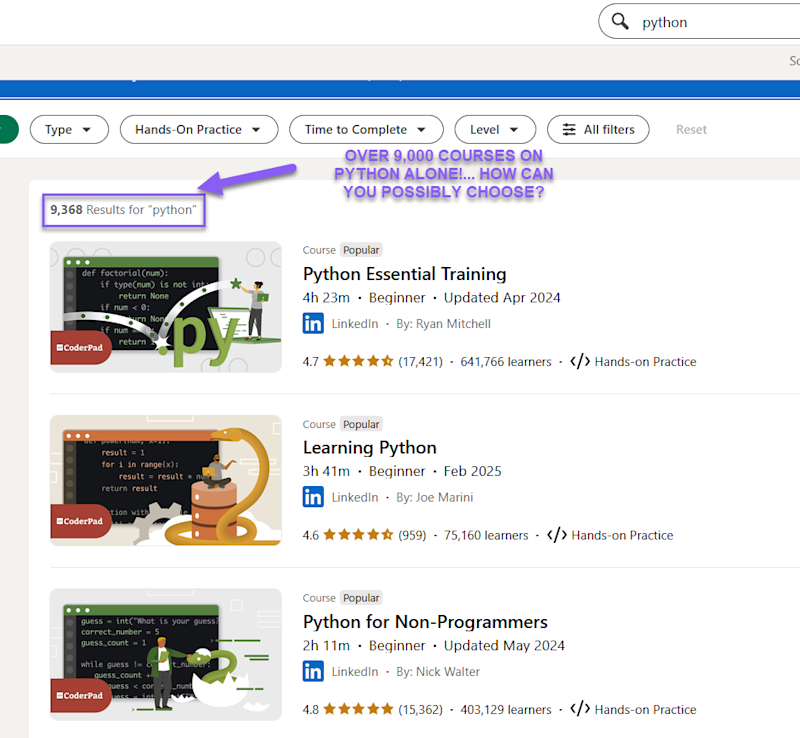This screenshot has width=800, height=738.
Task: Click Popular badge on Python for Non-Programmers
Action: tap(361, 598)
